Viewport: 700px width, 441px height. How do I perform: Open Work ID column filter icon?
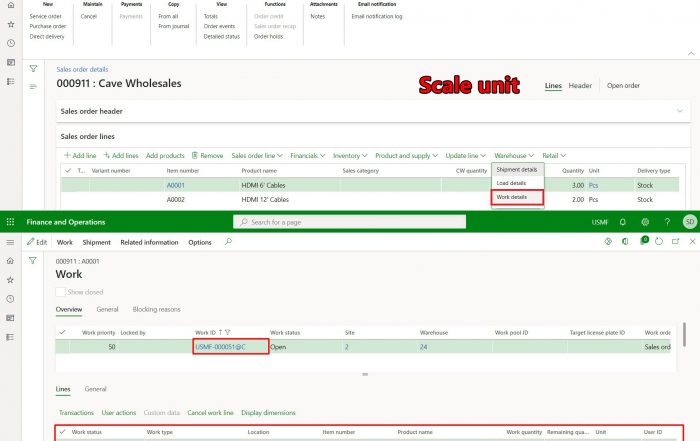[228, 332]
